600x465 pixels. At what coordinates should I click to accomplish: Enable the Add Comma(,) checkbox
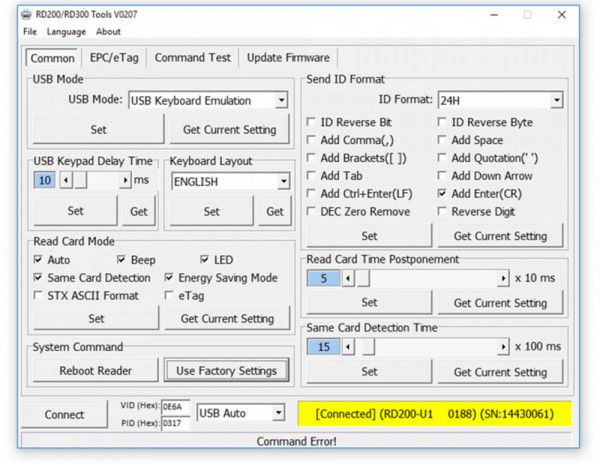coord(313,140)
